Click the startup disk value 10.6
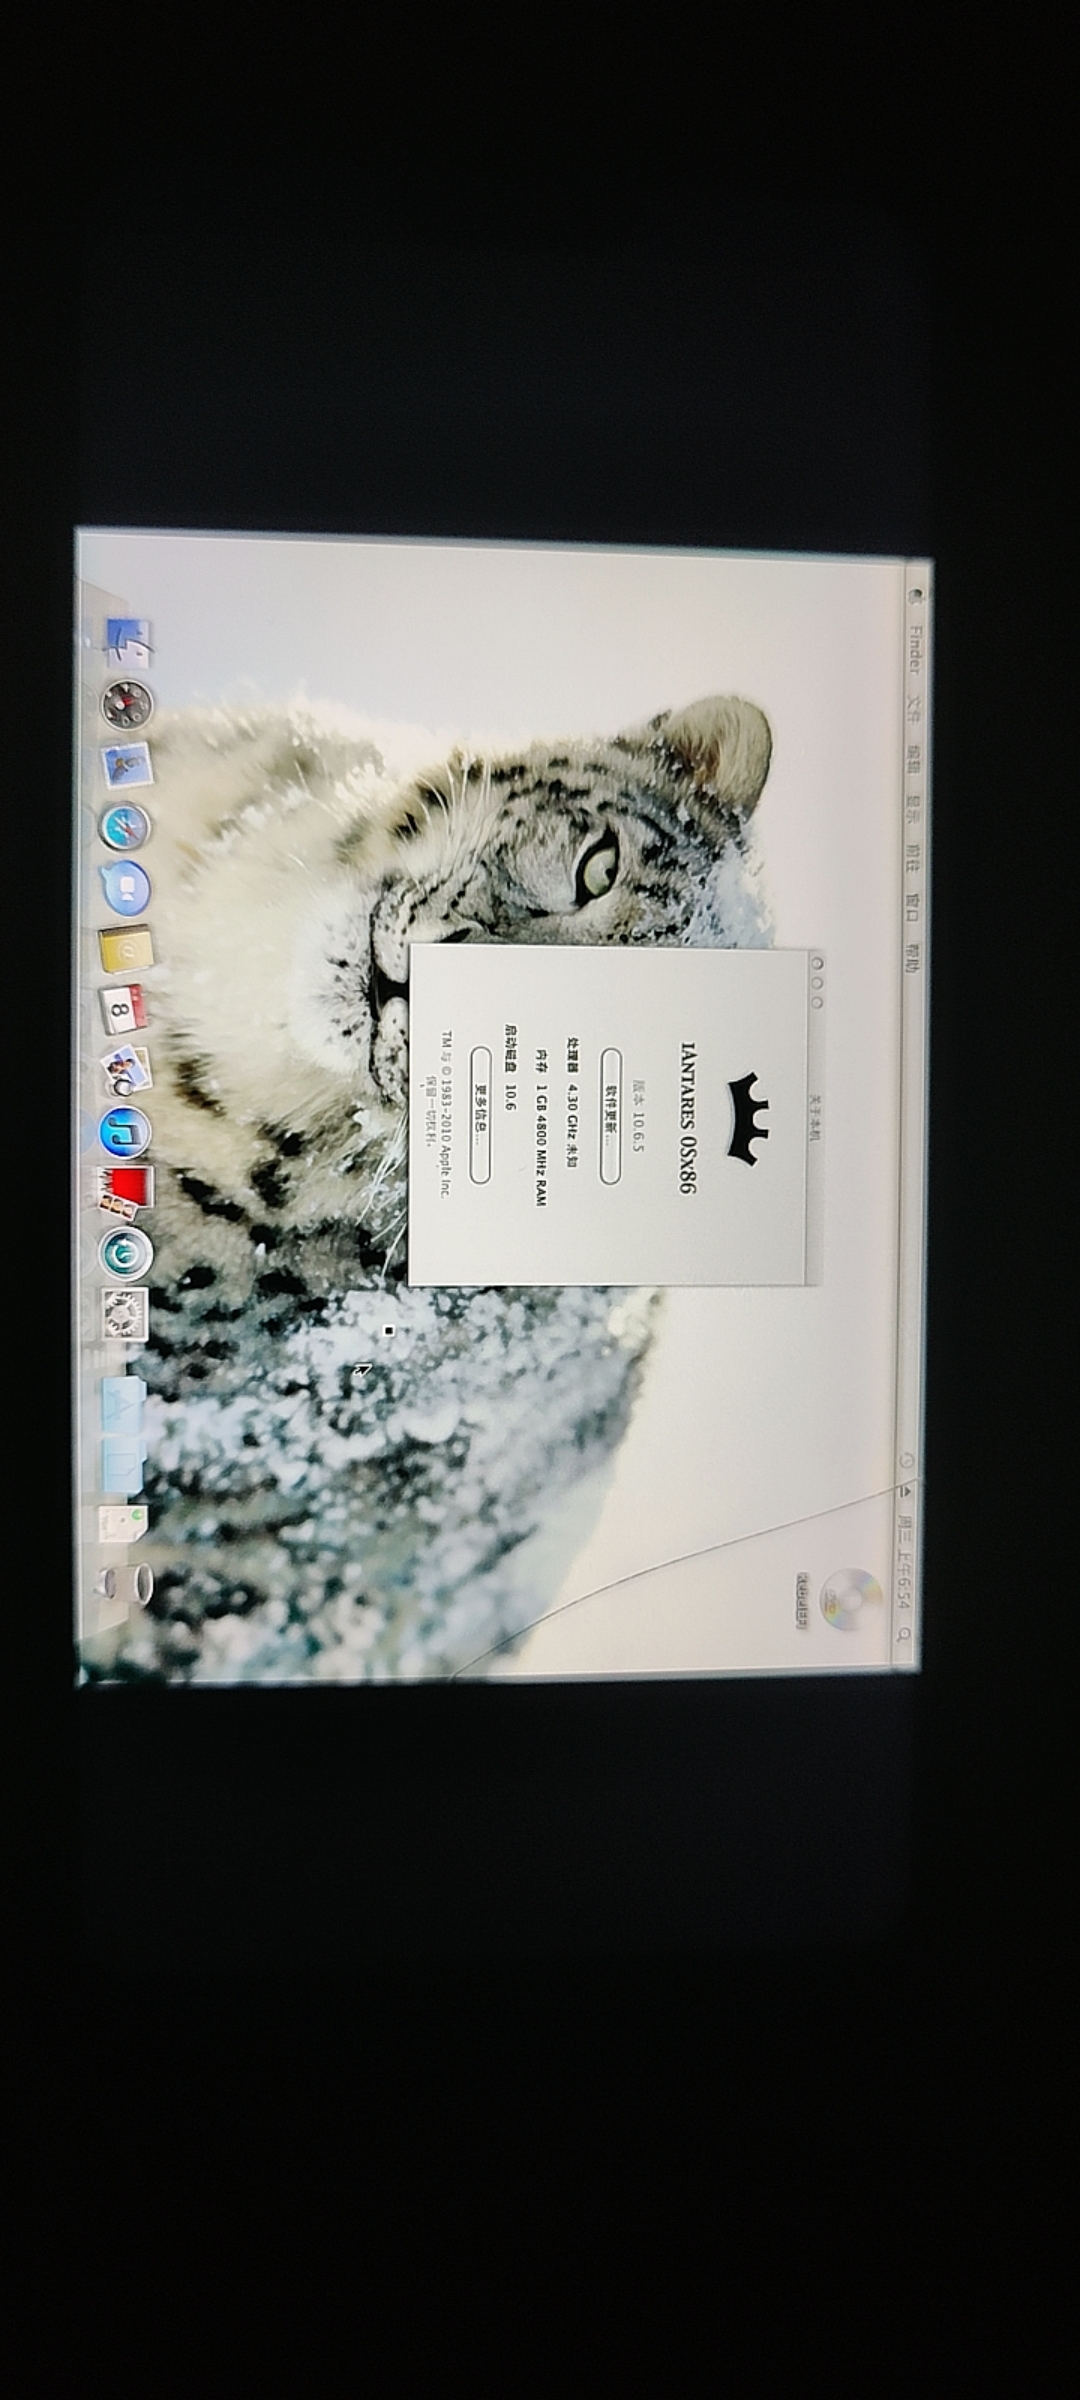The height and width of the screenshot is (2400, 1080). pos(510,1097)
